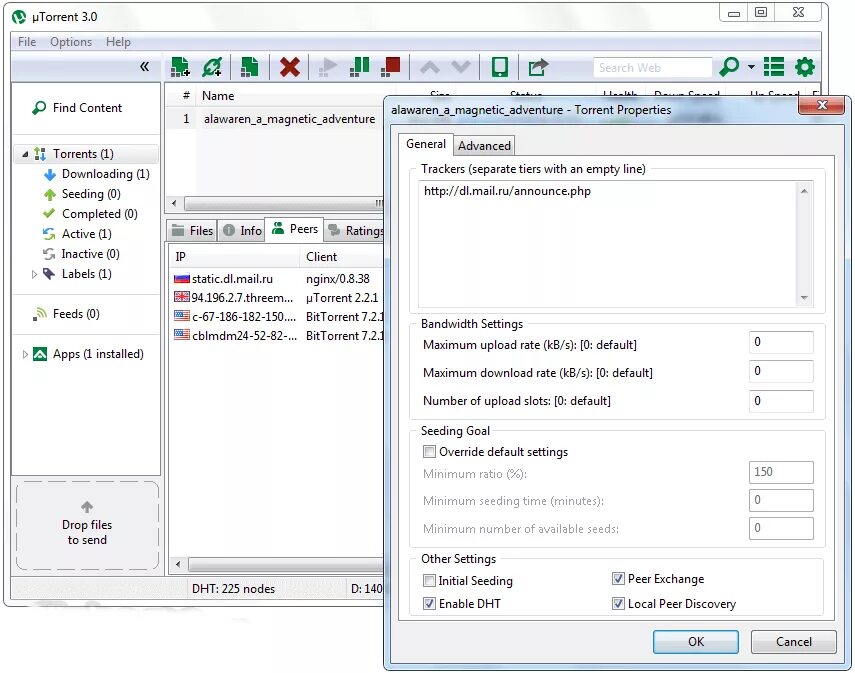Select Feeds (0) in sidebar
The image size is (855, 673).
(66, 314)
